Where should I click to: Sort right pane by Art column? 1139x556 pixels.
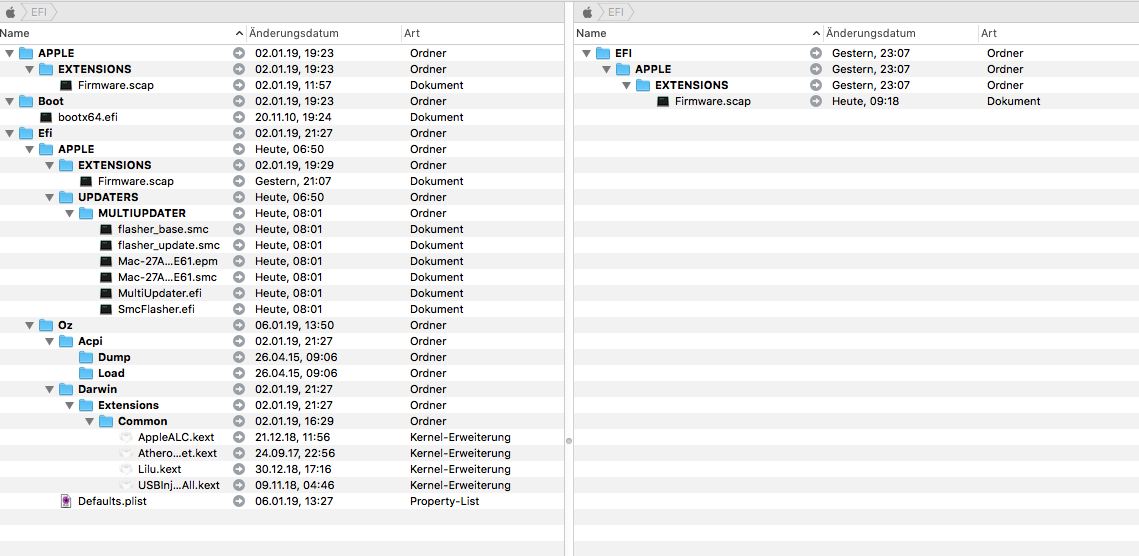pyautogui.click(x=1058, y=33)
